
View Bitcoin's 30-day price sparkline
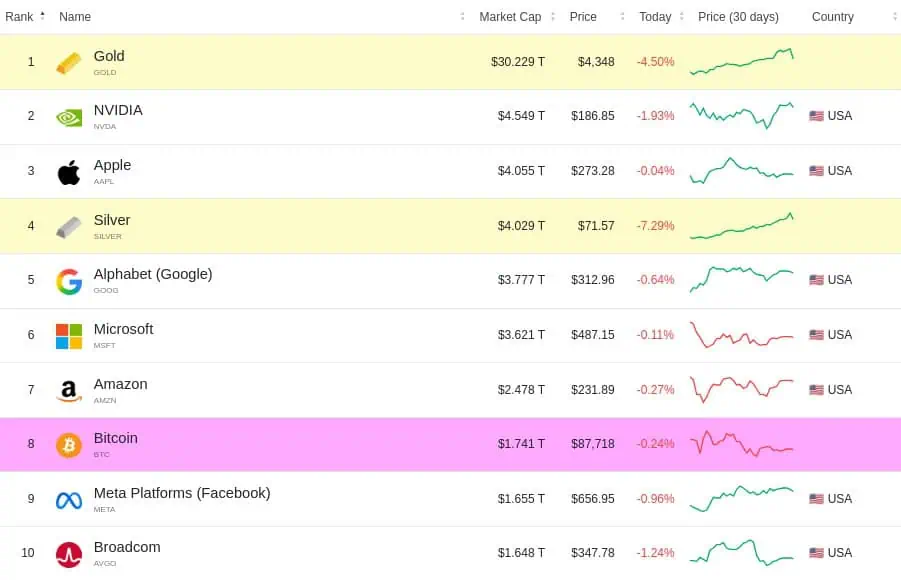pyautogui.click(x=741, y=443)
